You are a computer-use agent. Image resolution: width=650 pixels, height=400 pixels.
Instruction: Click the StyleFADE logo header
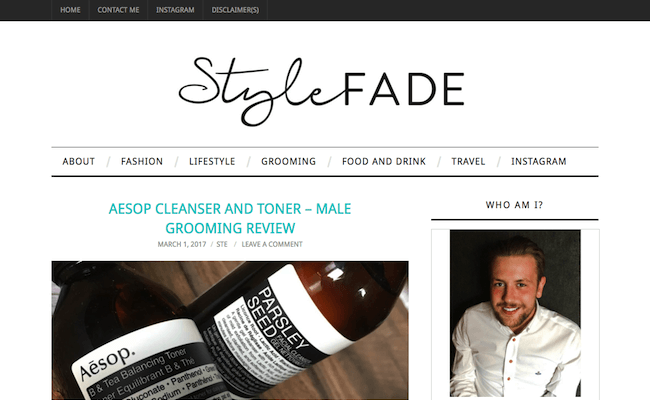click(322, 91)
